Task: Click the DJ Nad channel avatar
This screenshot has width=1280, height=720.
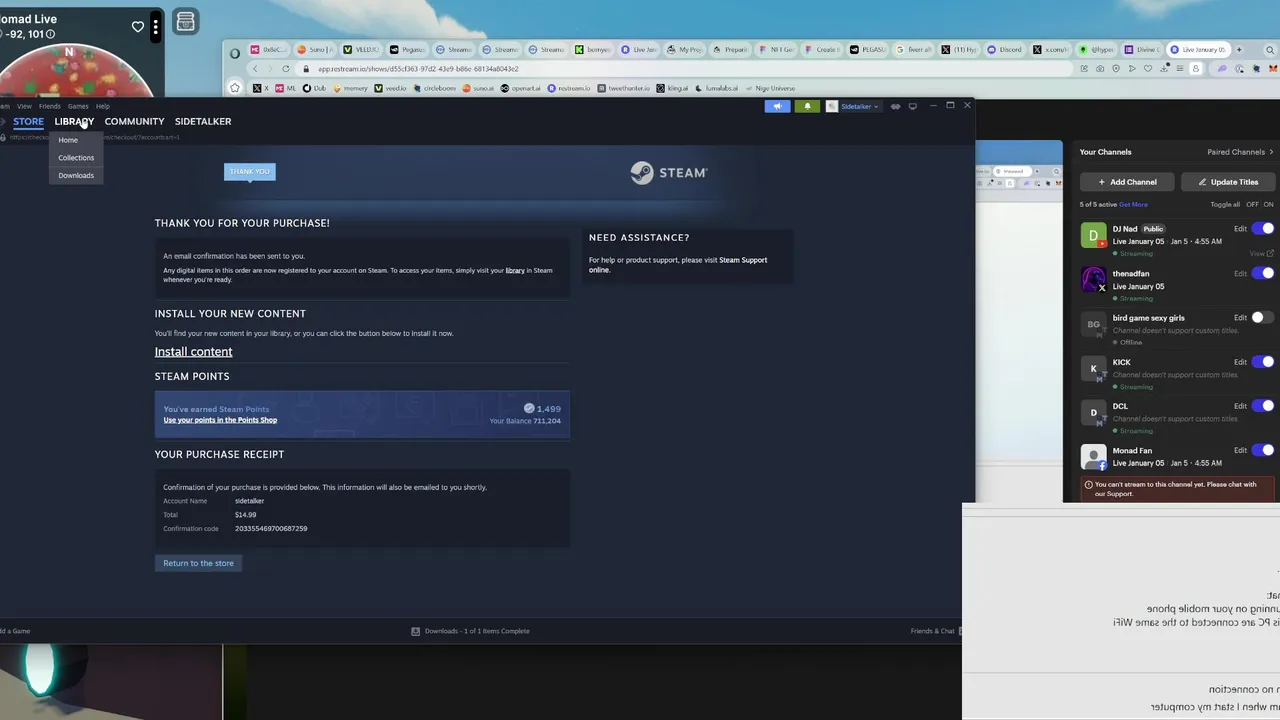Action: coord(1093,235)
